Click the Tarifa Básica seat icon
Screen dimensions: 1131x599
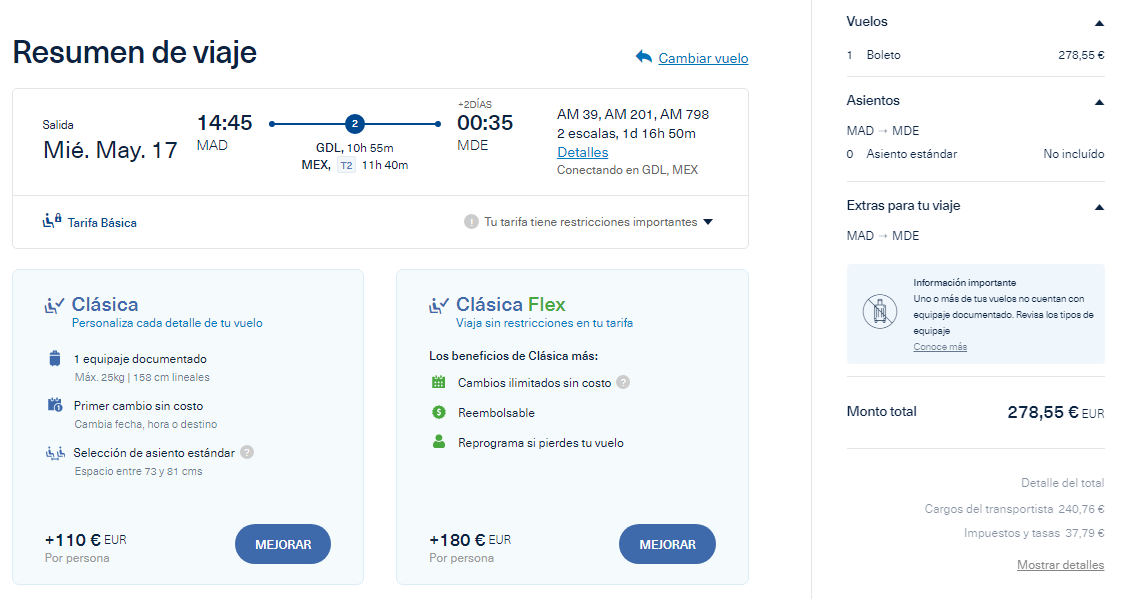coord(52,221)
